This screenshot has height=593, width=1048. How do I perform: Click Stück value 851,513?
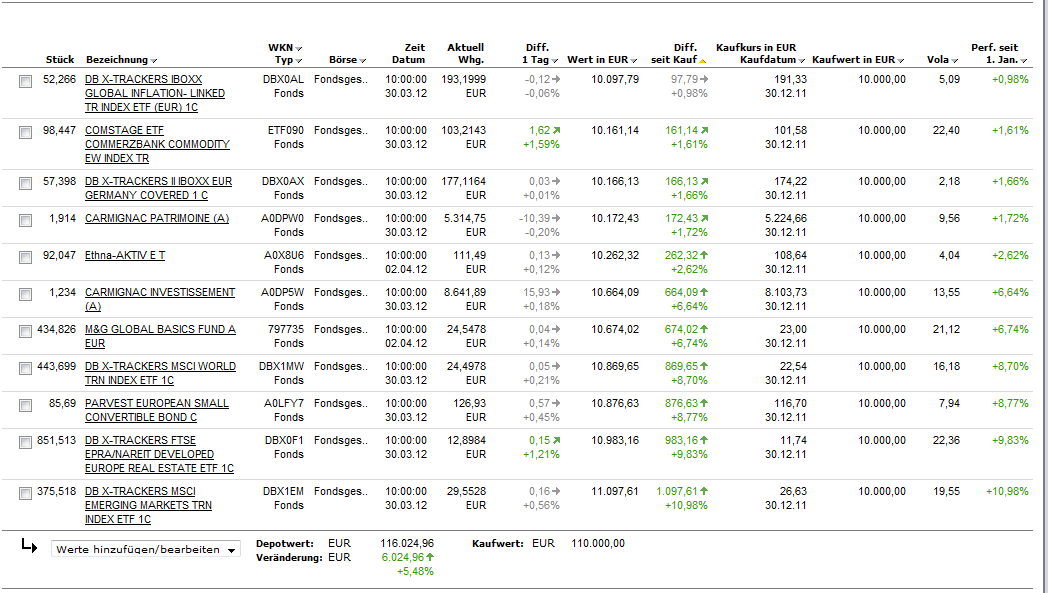(57, 441)
